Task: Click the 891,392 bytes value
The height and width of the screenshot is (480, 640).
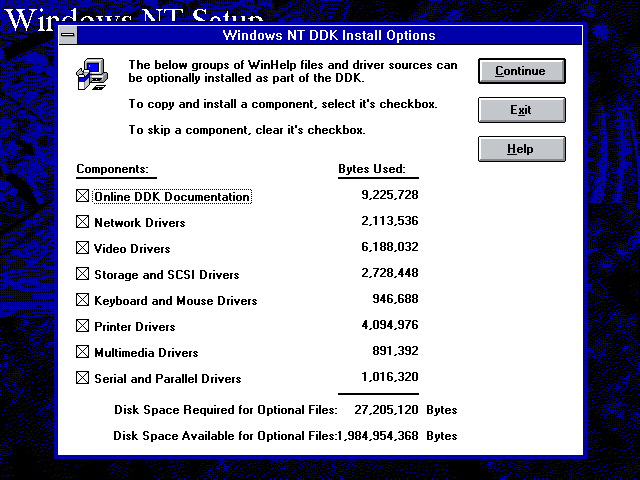Action: [x=395, y=351]
